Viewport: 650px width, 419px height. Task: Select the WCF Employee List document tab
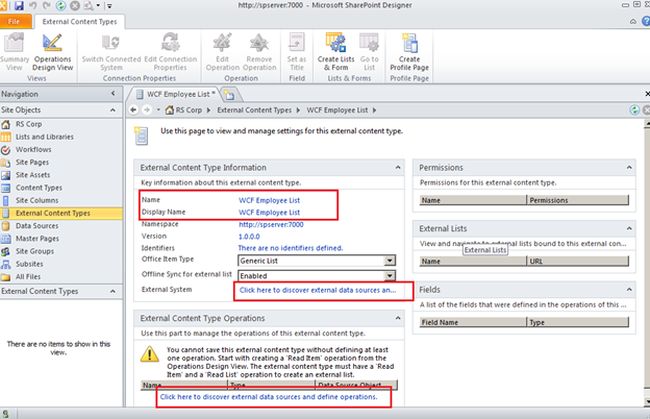point(176,94)
